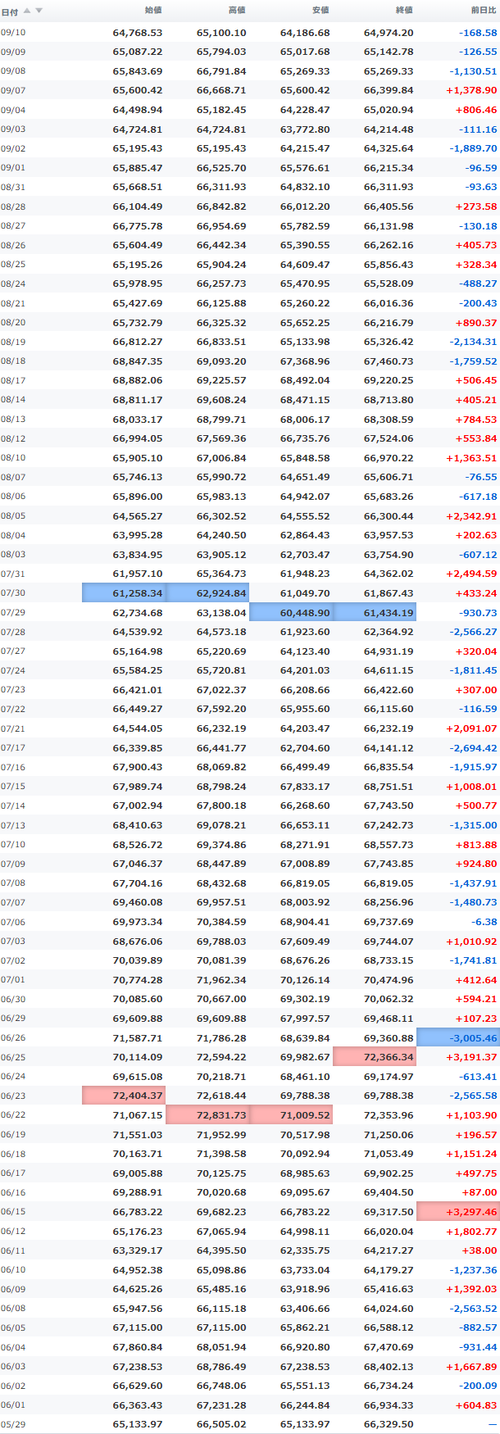This screenshot has width=500, height=1434.
Task: Select the blue highlighted 61,434.19 close cell
Action: point(374,610)
